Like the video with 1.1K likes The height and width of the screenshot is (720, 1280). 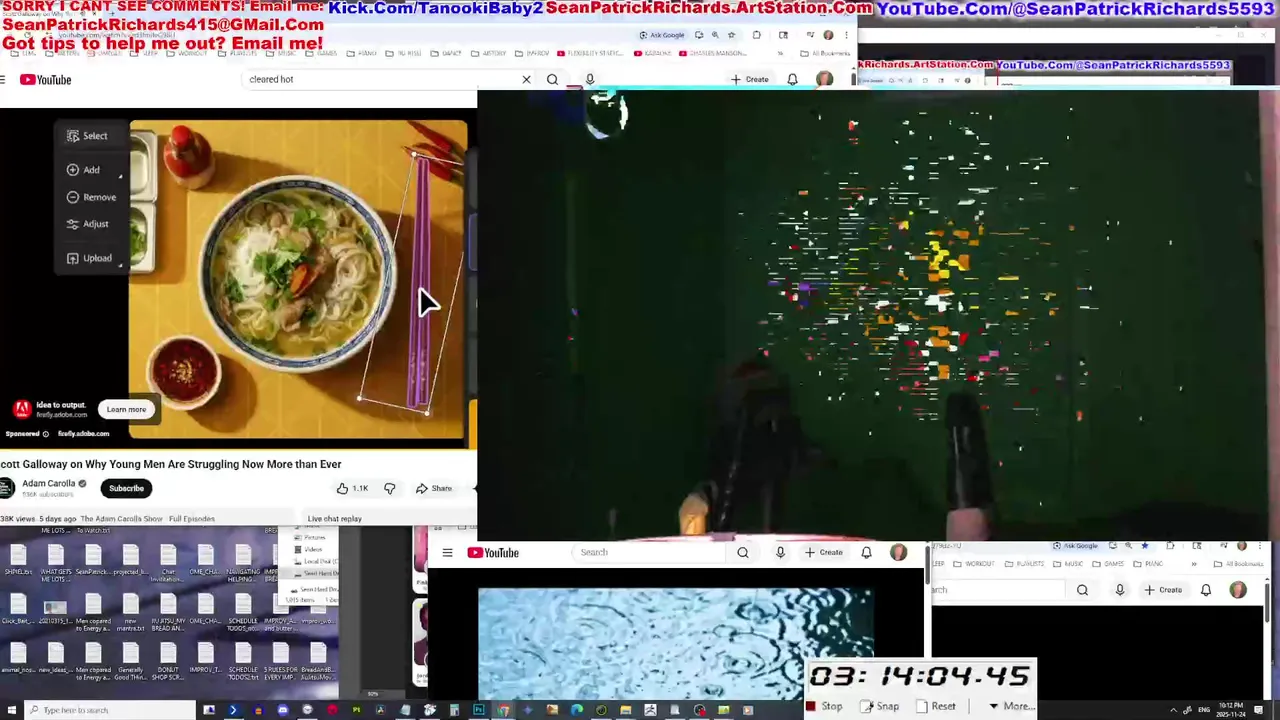click(x=352, y=488)
